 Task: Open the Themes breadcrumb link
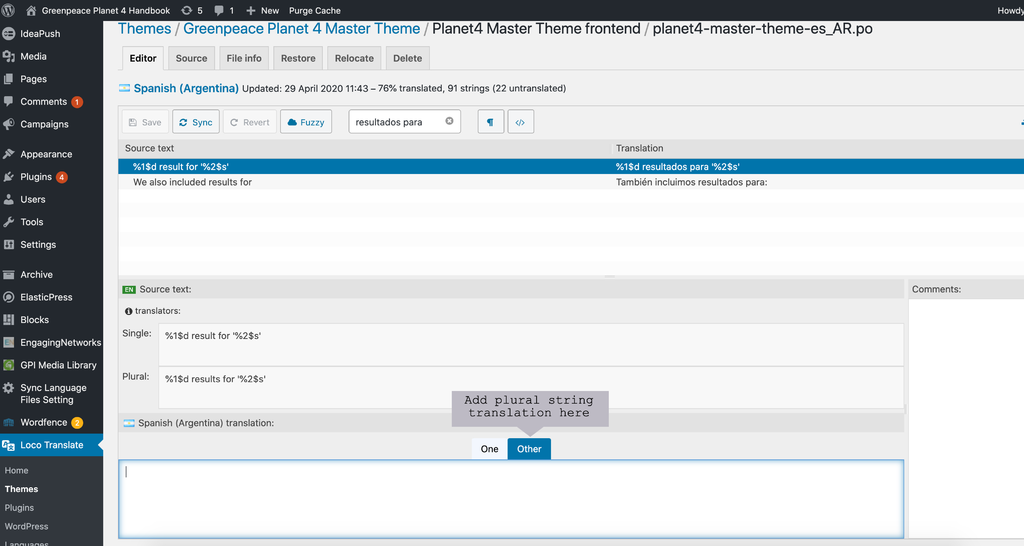click(144, 29)
